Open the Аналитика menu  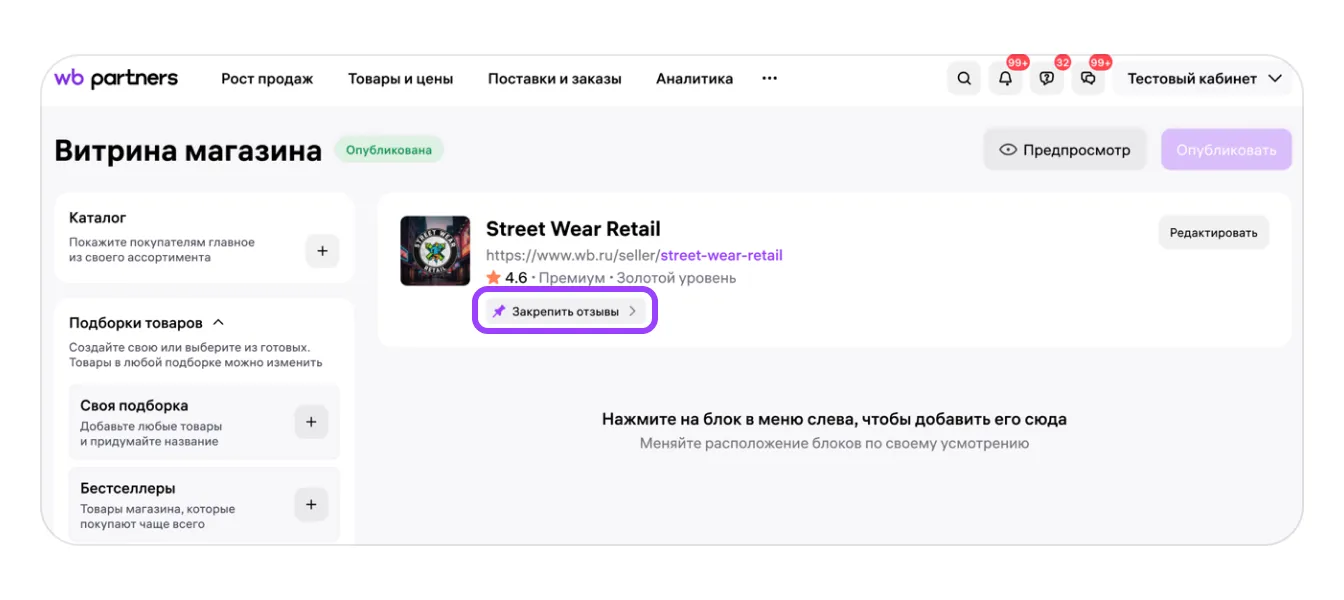click(x=694, y=79)
